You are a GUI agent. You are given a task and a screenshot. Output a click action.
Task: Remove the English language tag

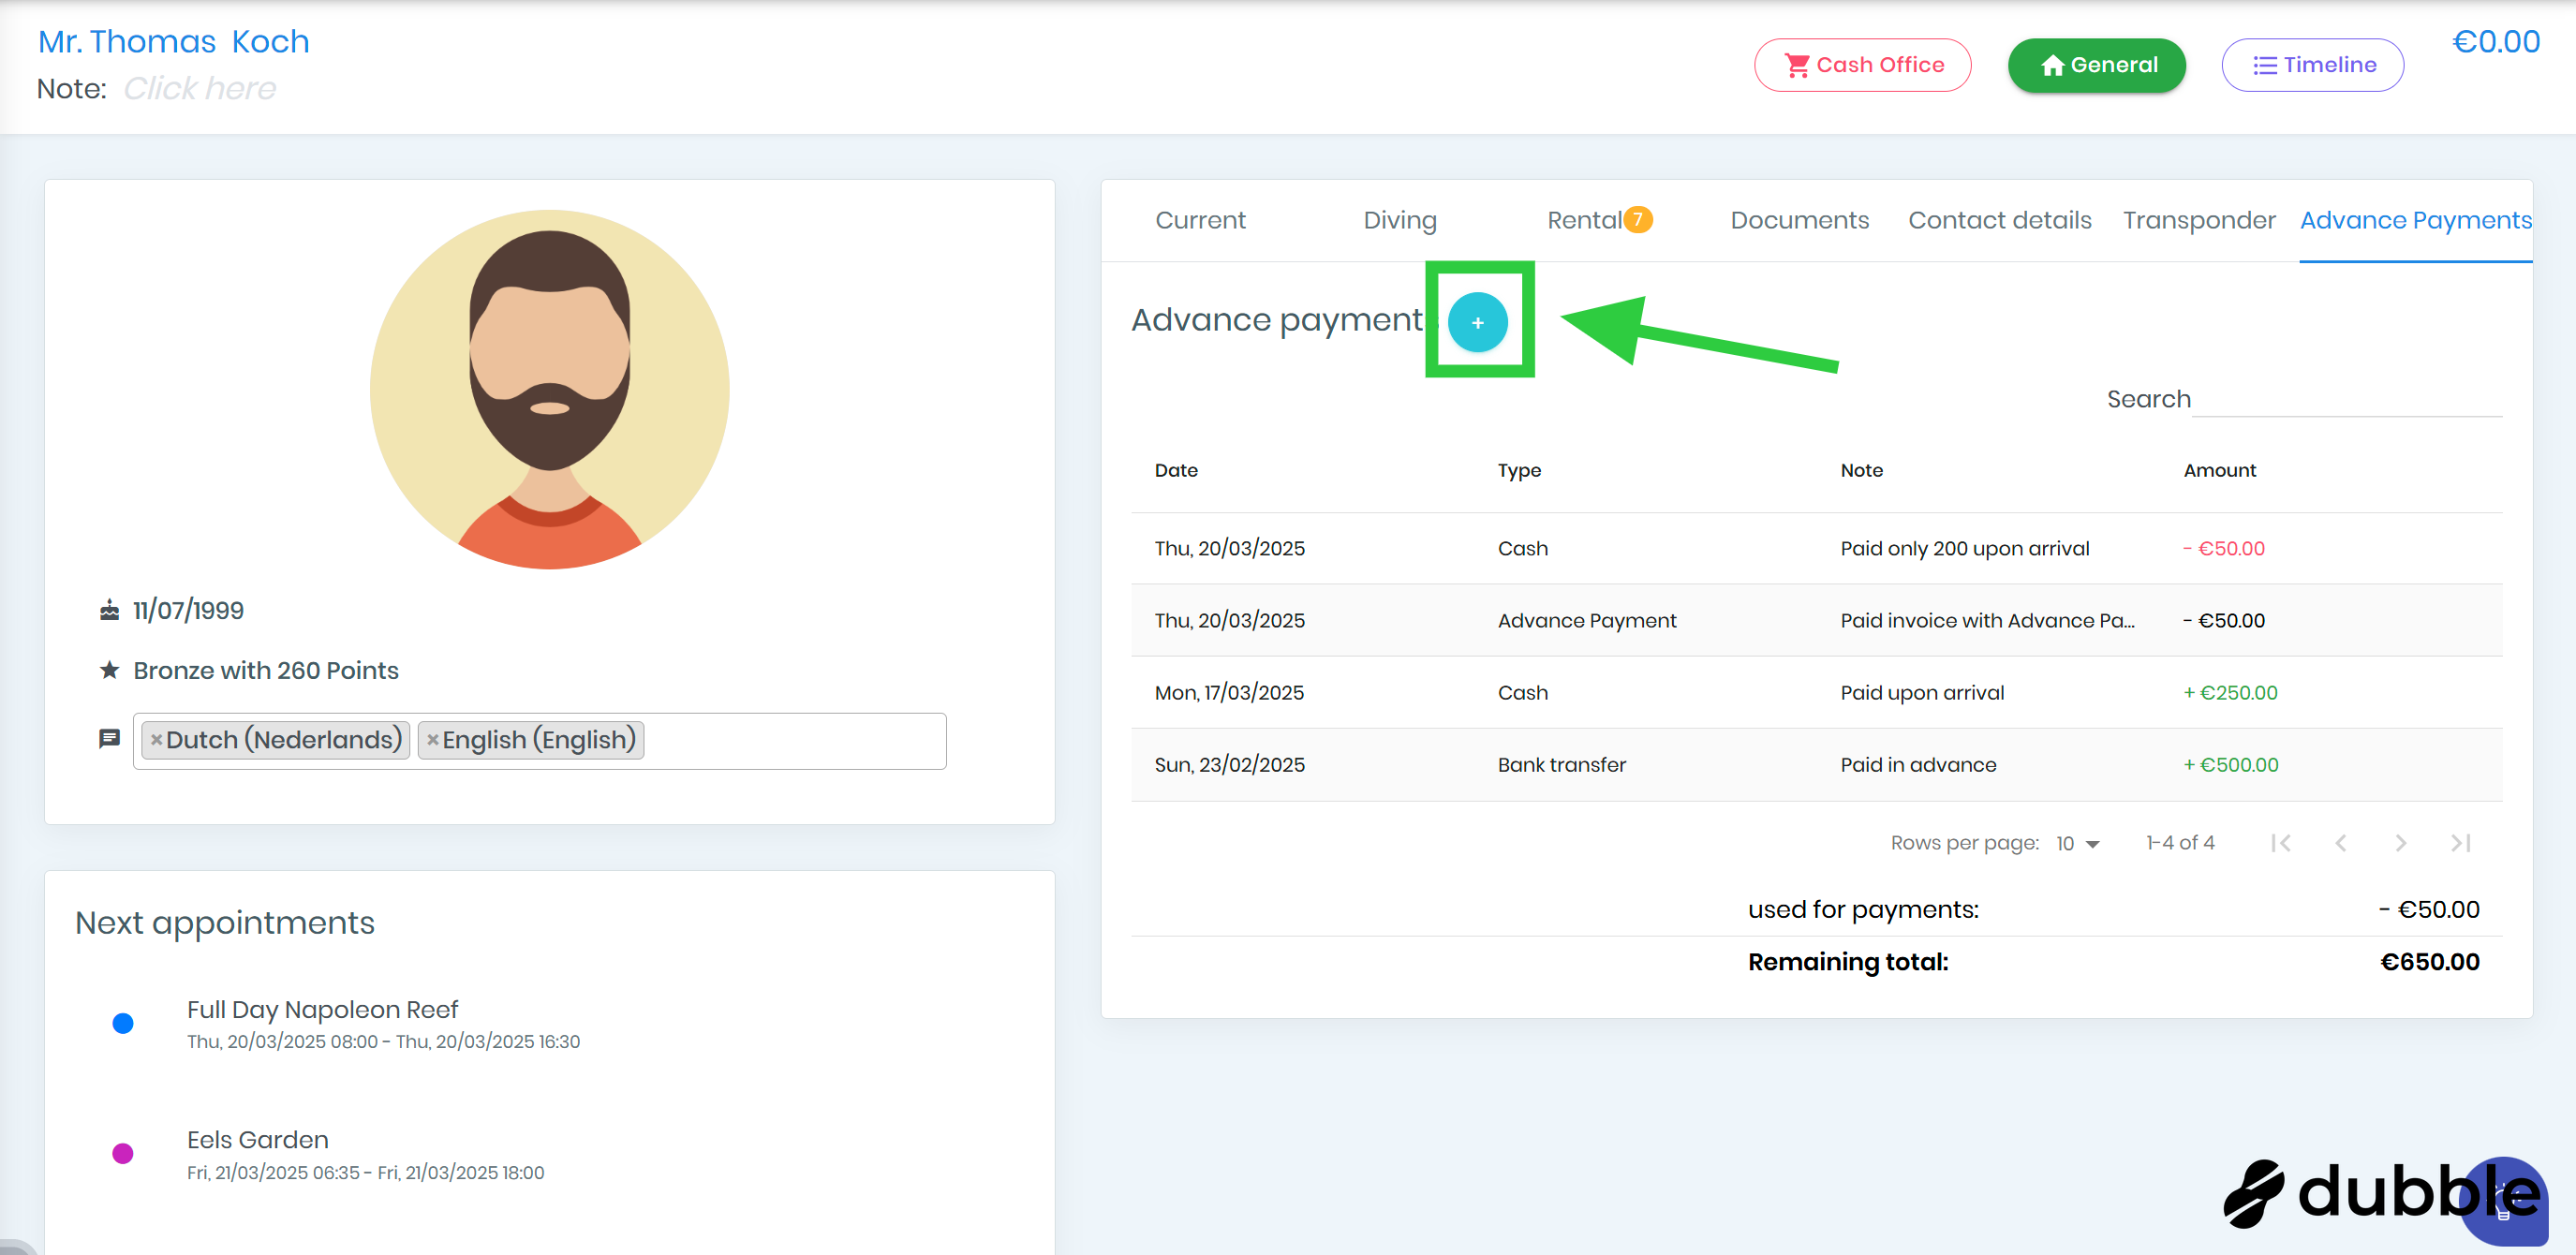(x=432, y=740)
